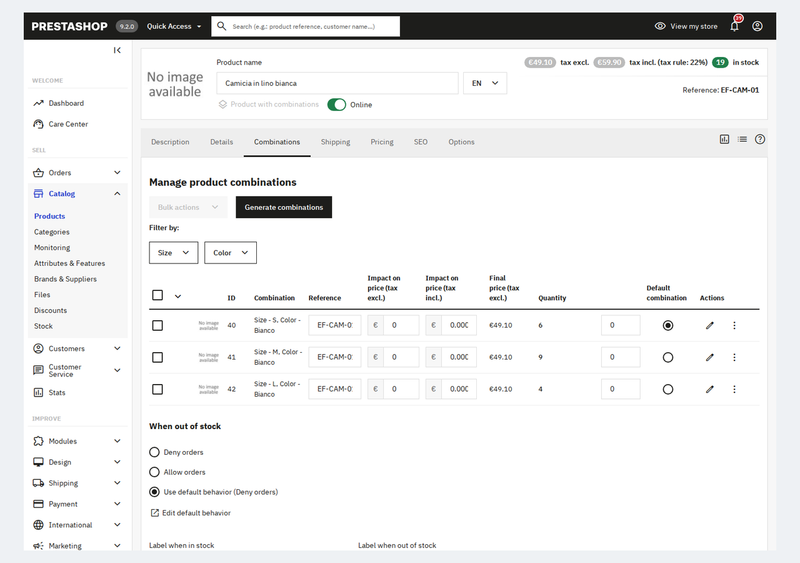The width and height of the screenshot is (800, 563).
Task: Switch to the Options tab
Action: click(461, 142)
